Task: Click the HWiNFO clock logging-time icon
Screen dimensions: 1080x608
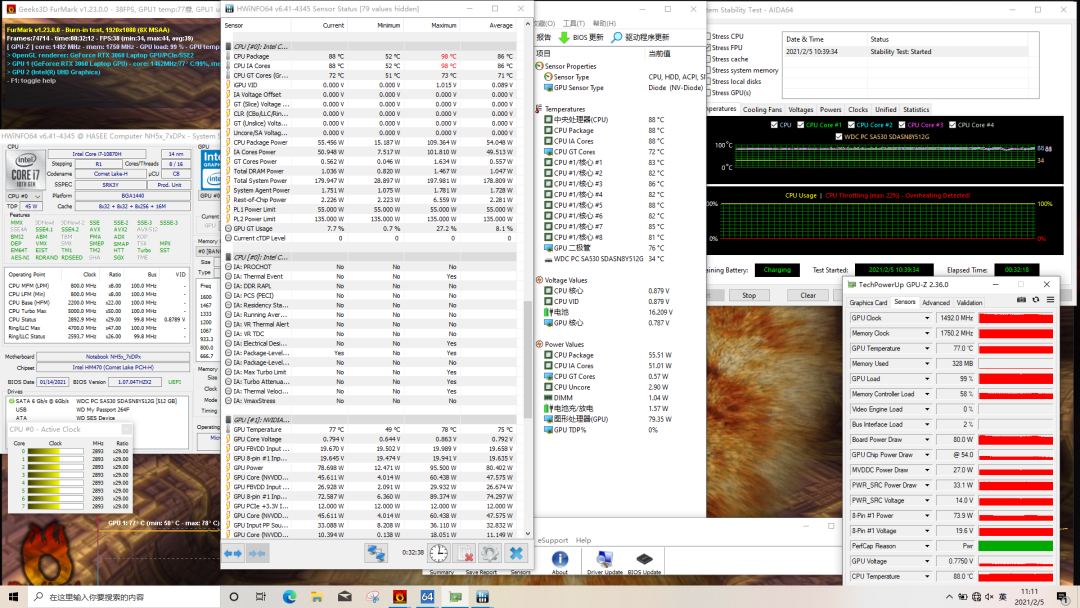Action: [441, 553]
